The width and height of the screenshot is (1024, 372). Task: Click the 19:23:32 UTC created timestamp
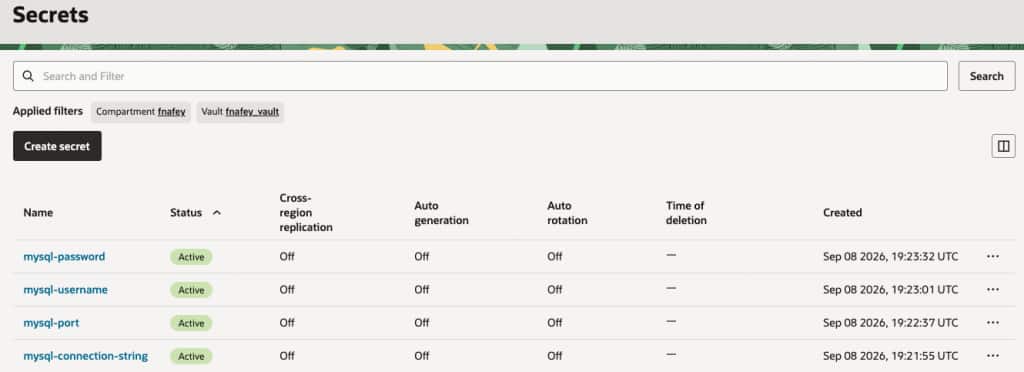[x=890, y=256]
